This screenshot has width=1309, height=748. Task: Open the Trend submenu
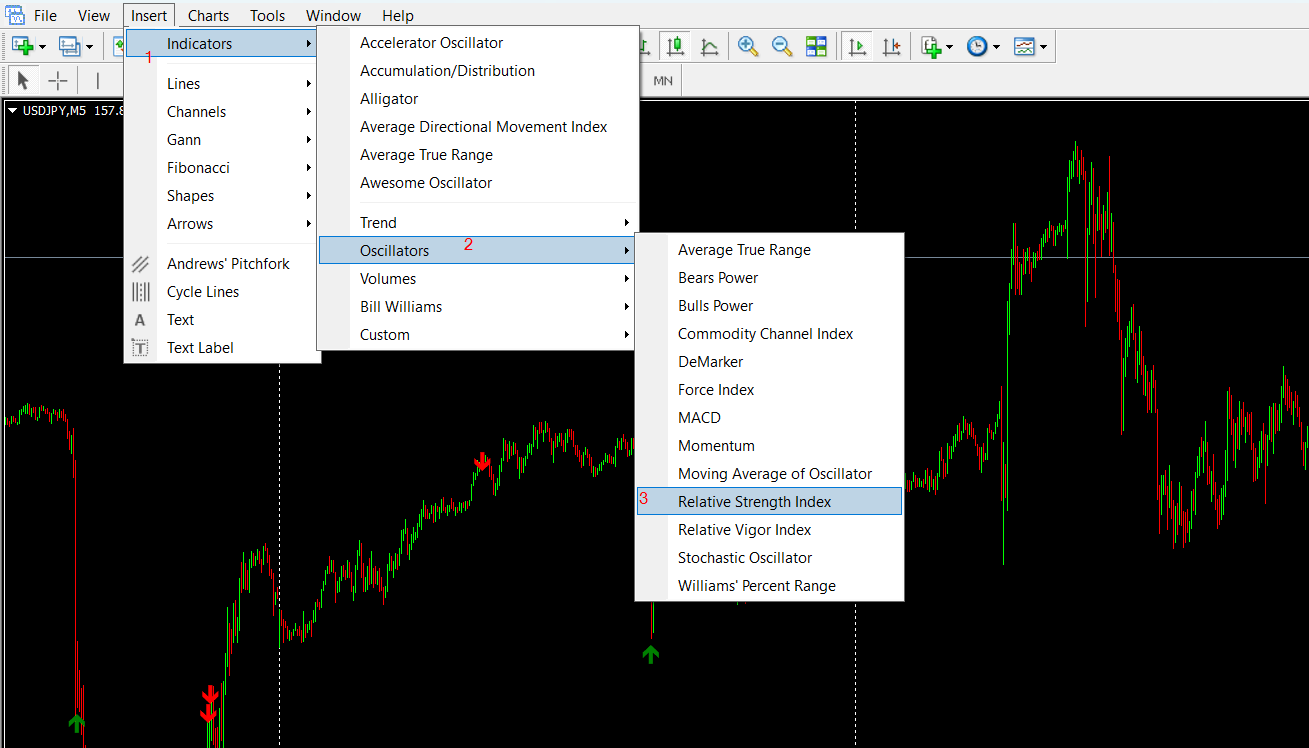click(x=478, y=223)
